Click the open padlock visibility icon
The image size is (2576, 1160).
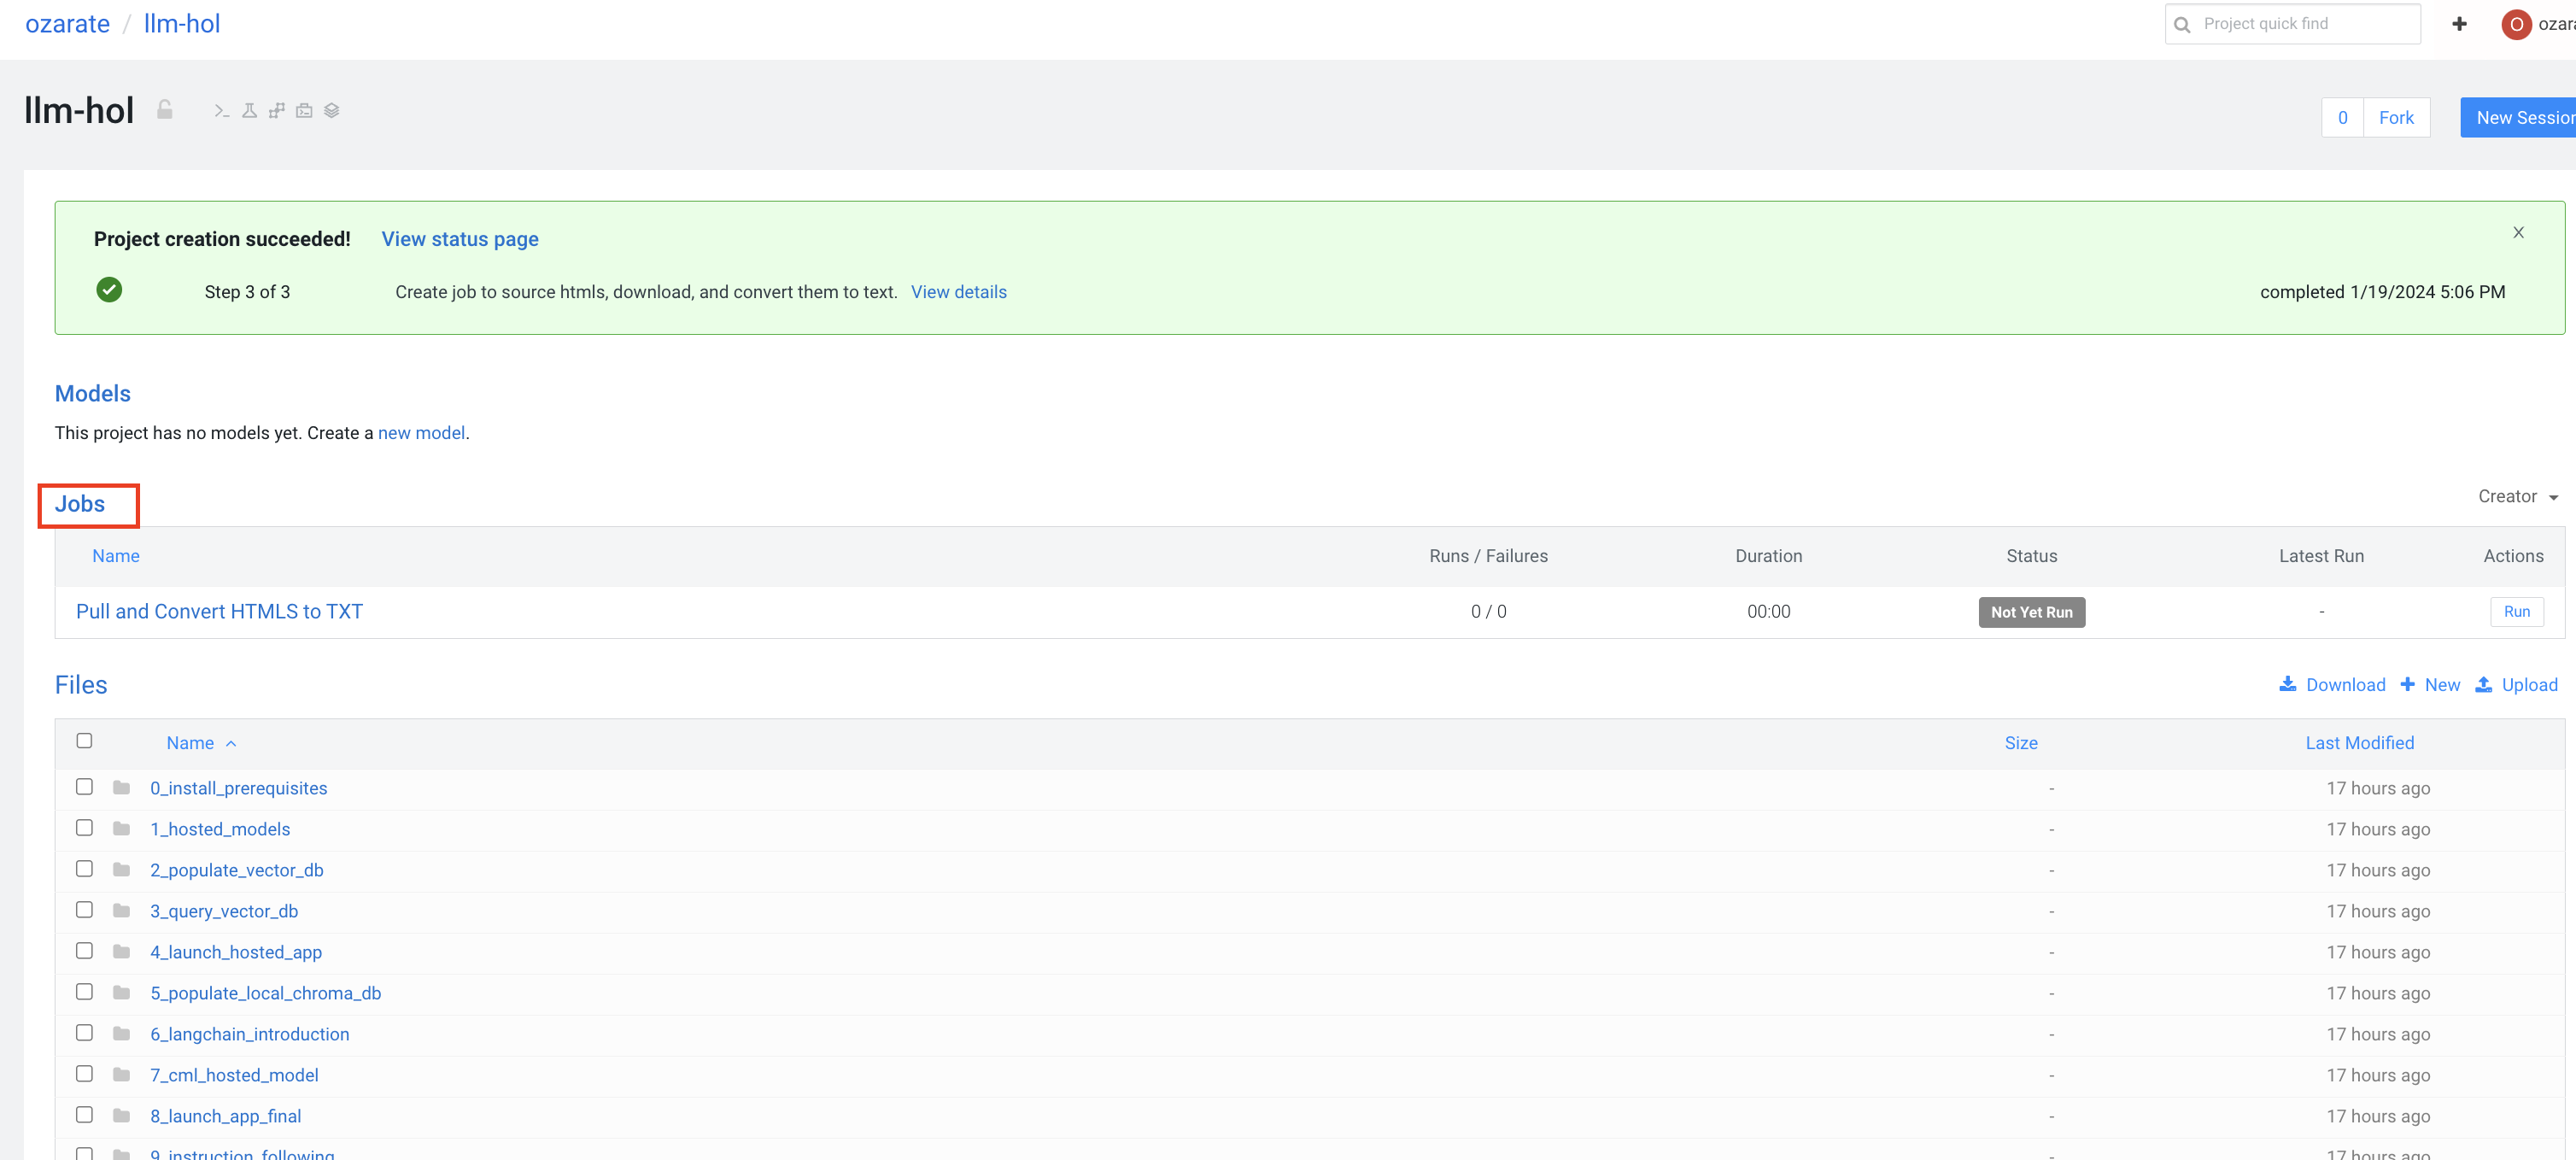[x=165, y=110]
